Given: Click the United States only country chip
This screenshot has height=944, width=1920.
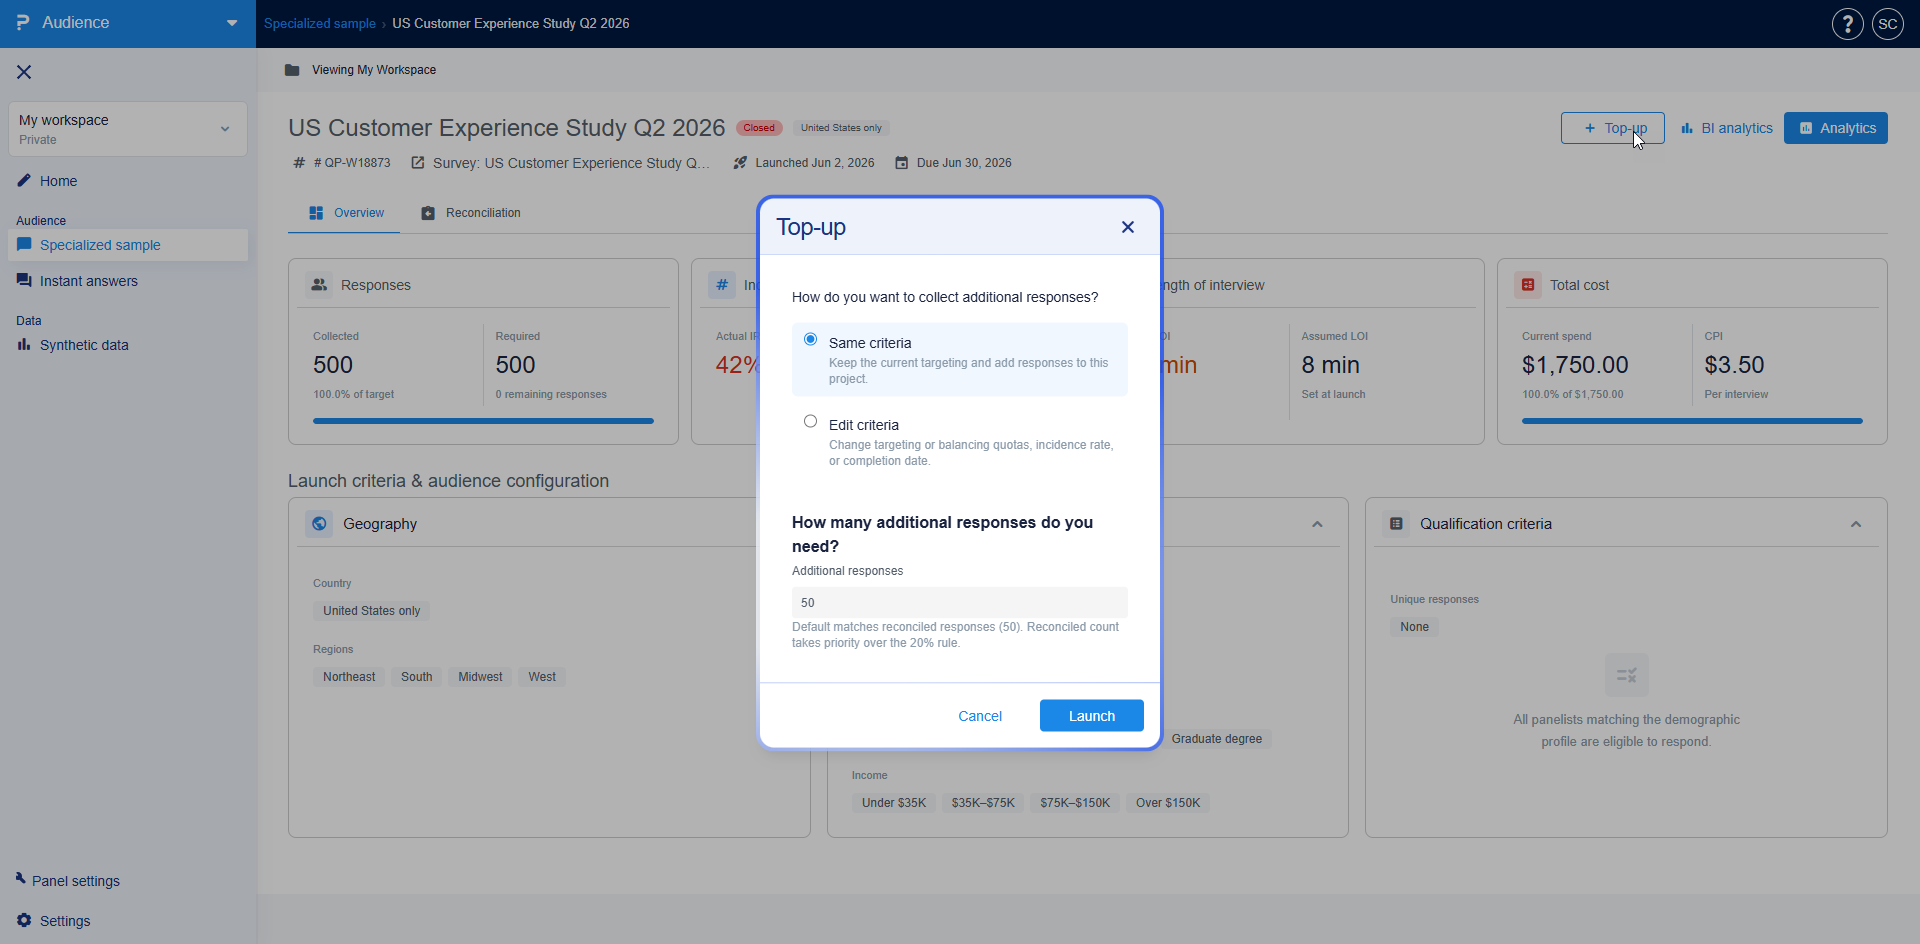Looking at the screenshot, I should pyautogui.click(x=371, y=611).
